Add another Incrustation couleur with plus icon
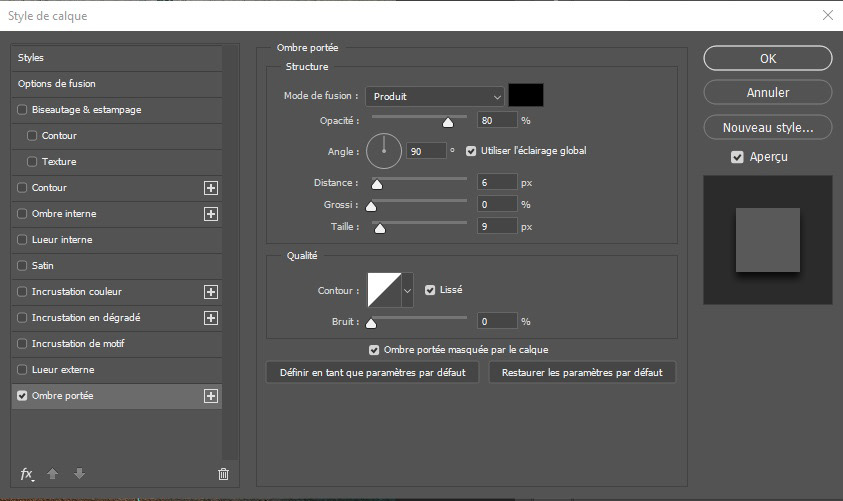Viewport: 843px width, 501px height. point(211,292)
